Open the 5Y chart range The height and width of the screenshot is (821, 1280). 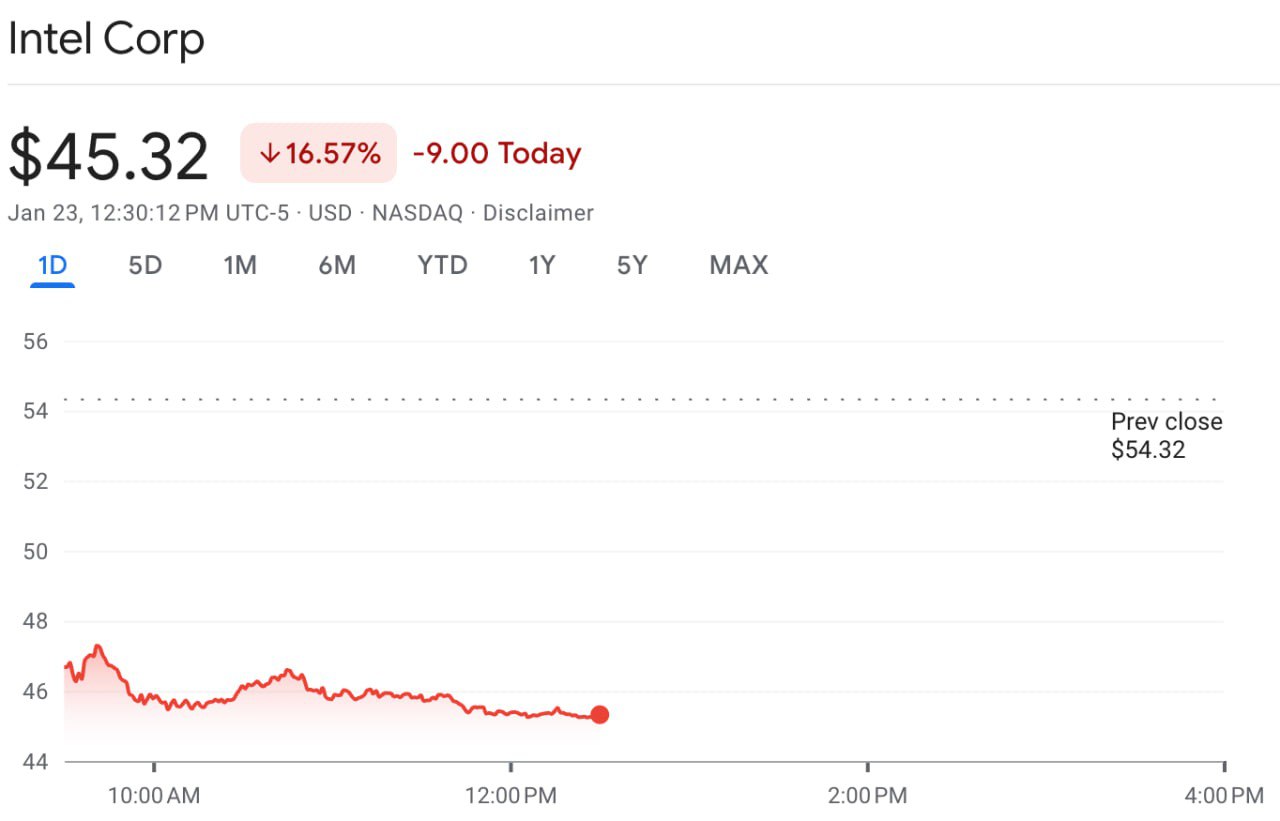[x=632, y=266]
